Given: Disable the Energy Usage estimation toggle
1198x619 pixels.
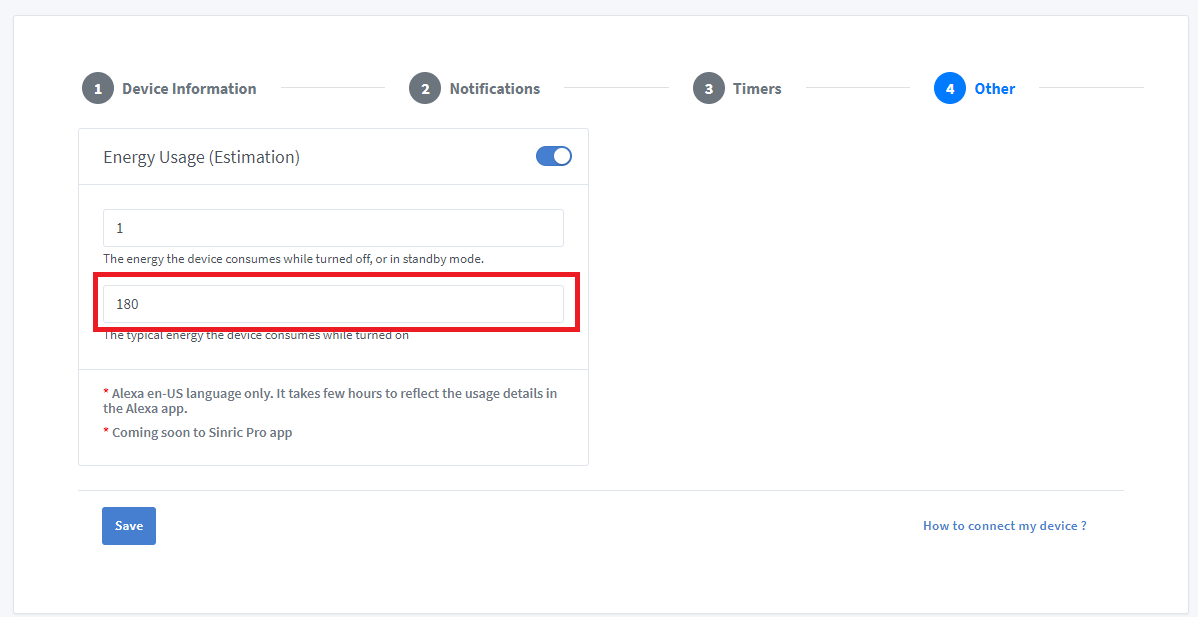Looking at the screenshot, I should 554,156.
